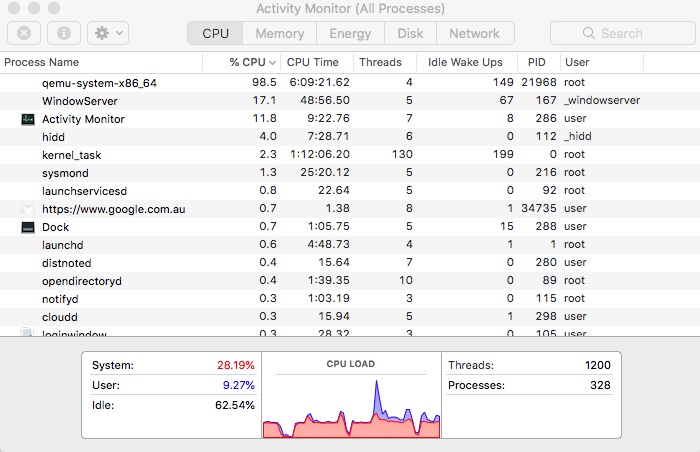Click the 98.5 CPU percentage cell
Viewport: 700px width, 452px height.
pyautogui.click(x=264, y=82)
